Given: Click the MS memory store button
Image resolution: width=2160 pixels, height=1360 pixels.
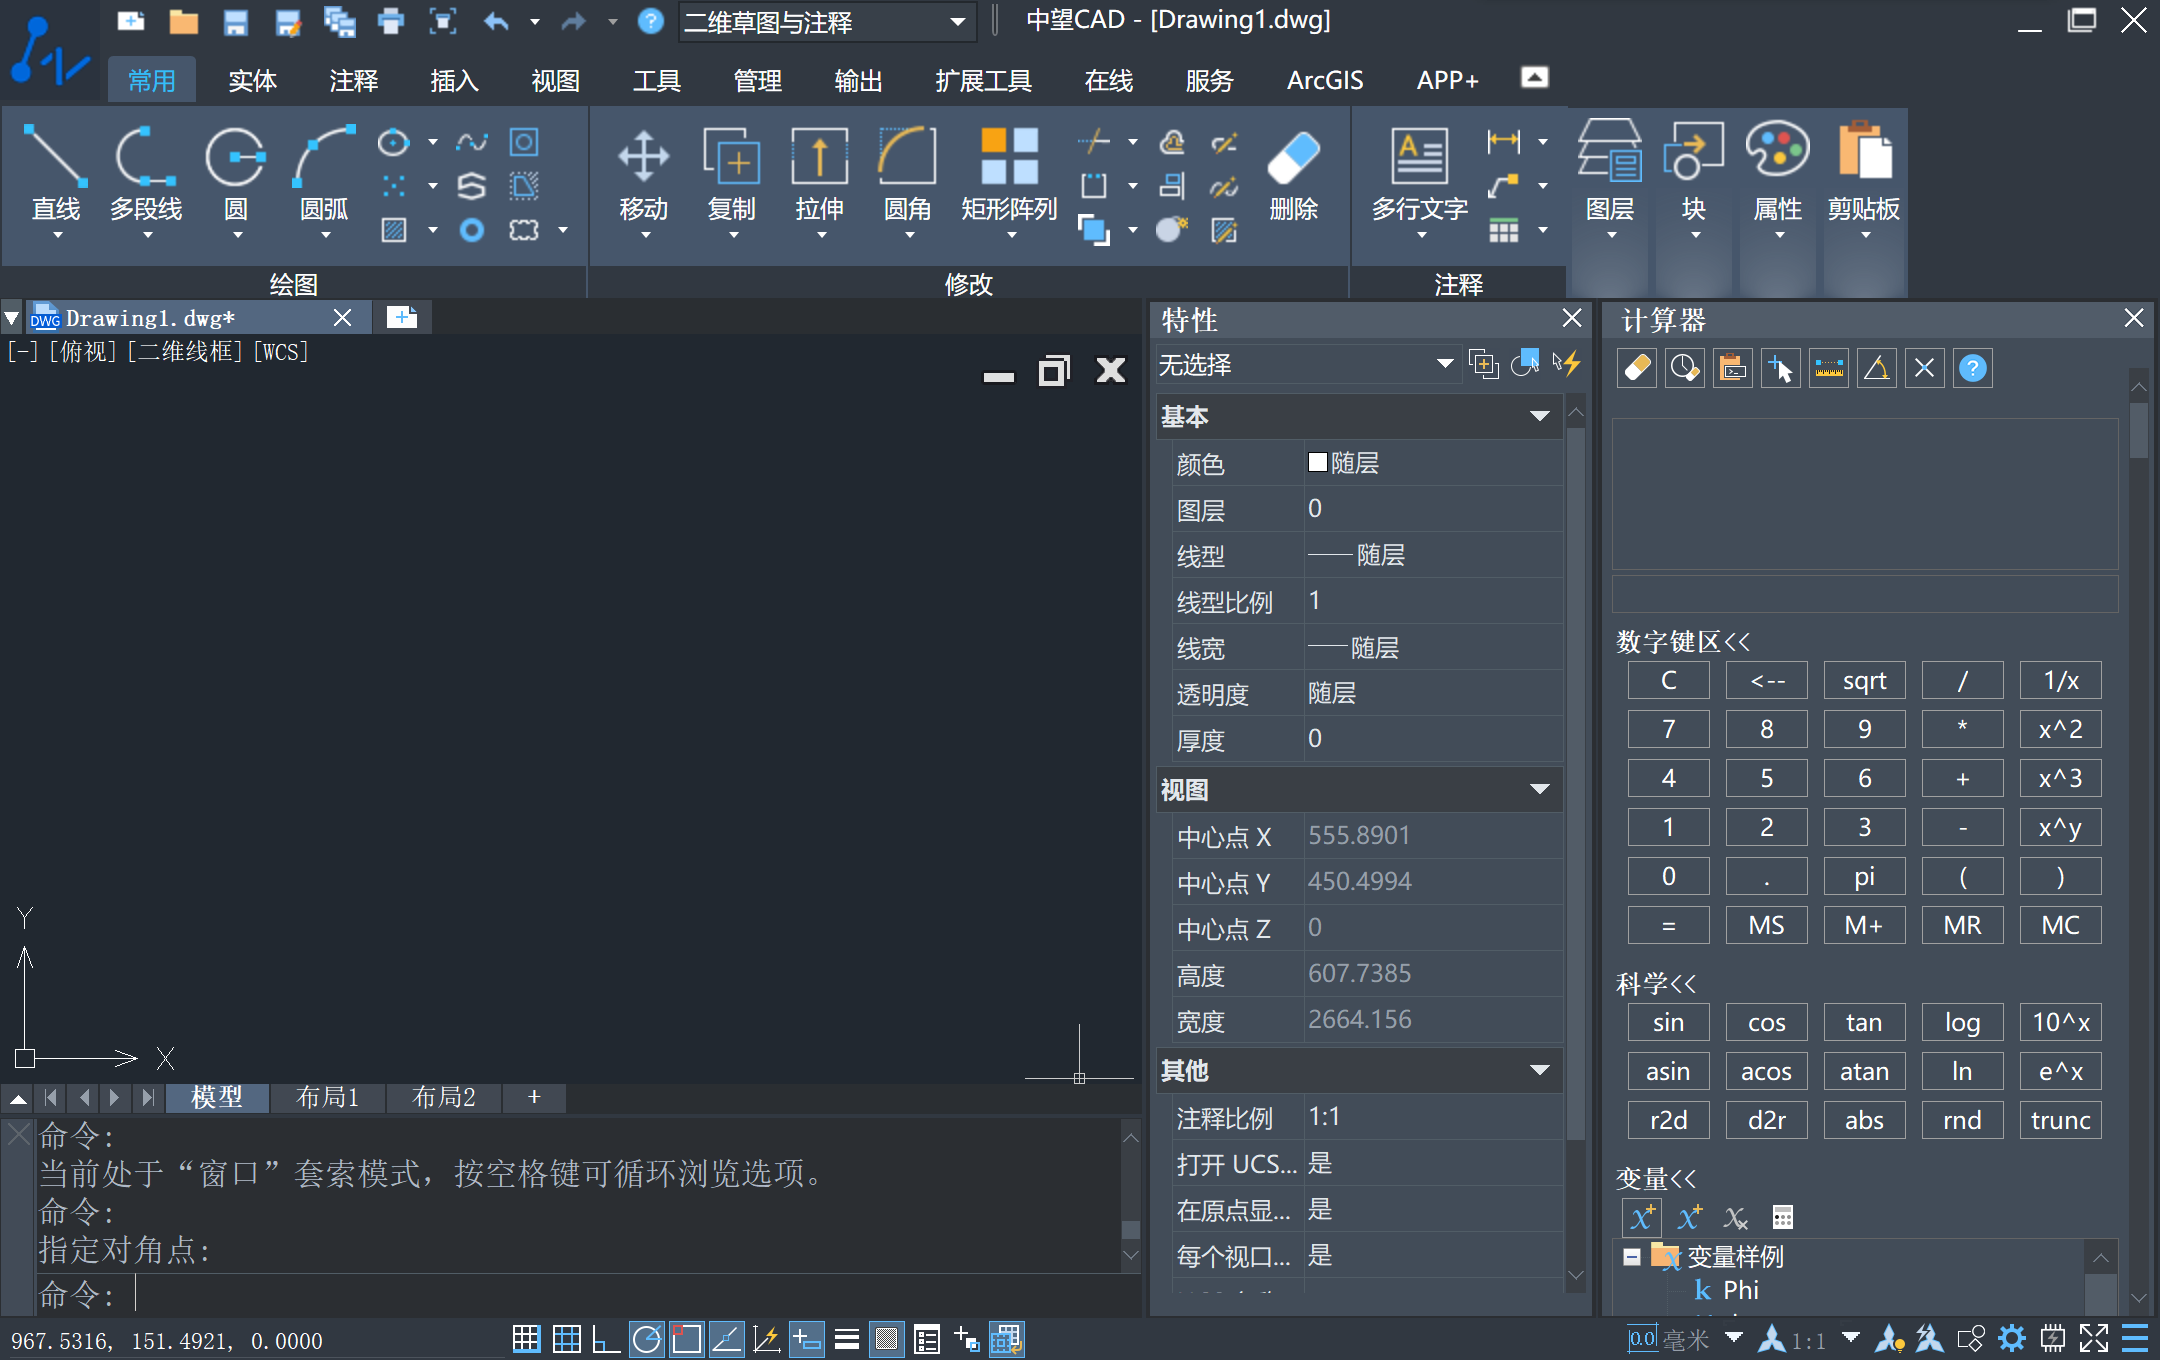Looking at the screenshot, I should tap(1767, 925).
